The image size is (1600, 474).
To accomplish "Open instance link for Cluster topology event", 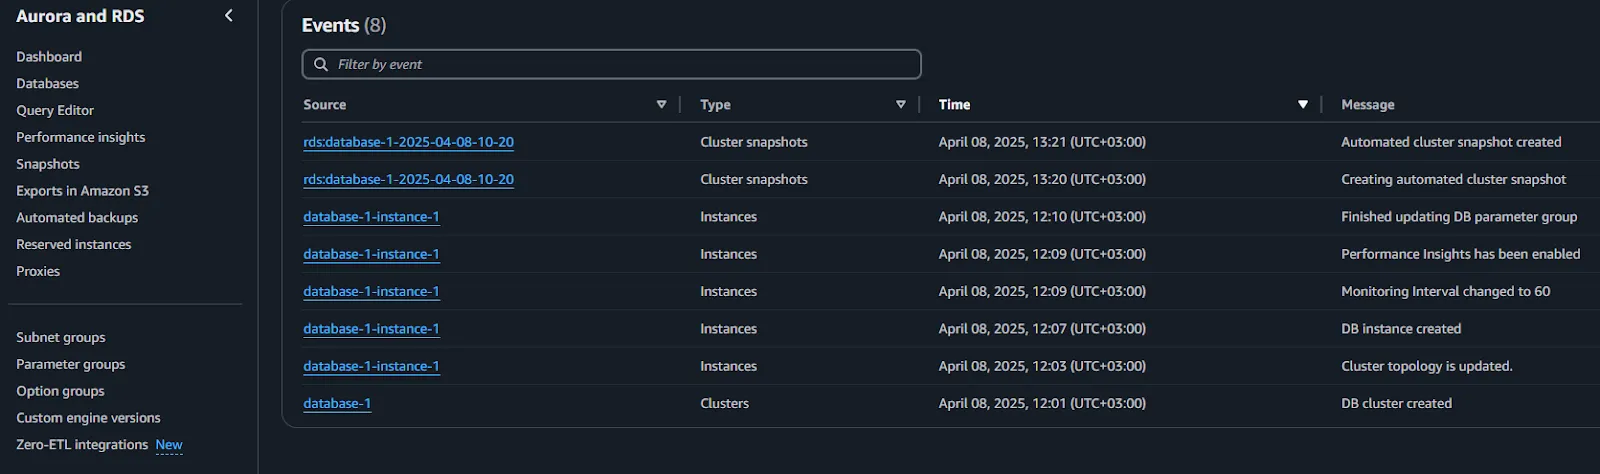I will (371, 366).
